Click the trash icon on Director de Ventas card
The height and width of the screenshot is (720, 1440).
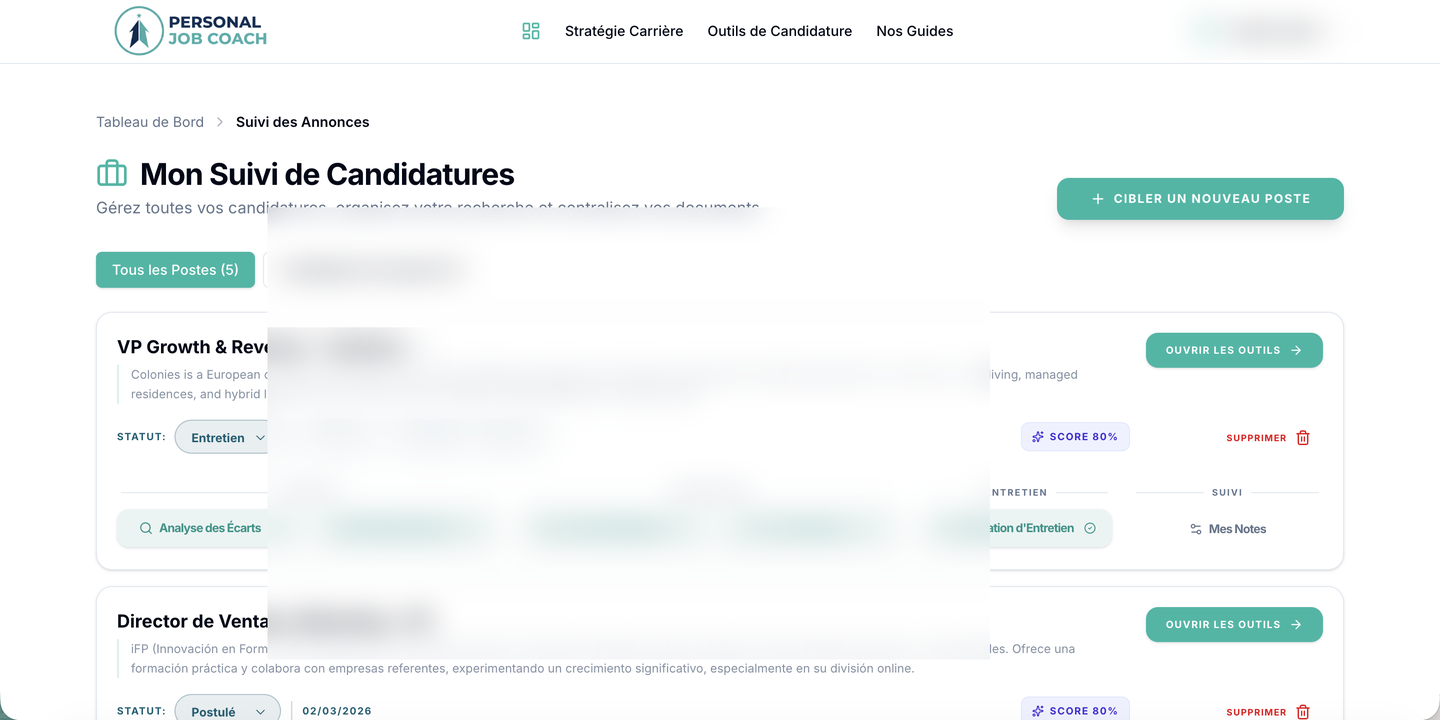[1303, 712]
